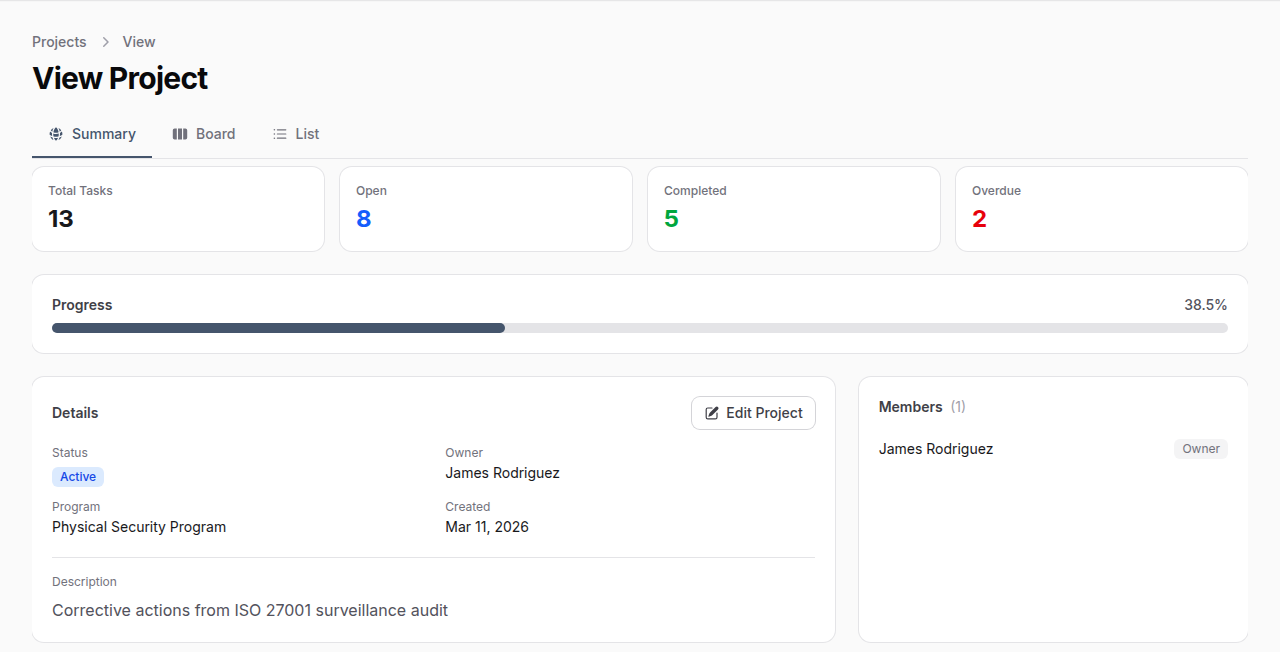Switch to the Summary tab
Image resolution: width=1280 pixels, height=652 pixels.
(103, 133)
